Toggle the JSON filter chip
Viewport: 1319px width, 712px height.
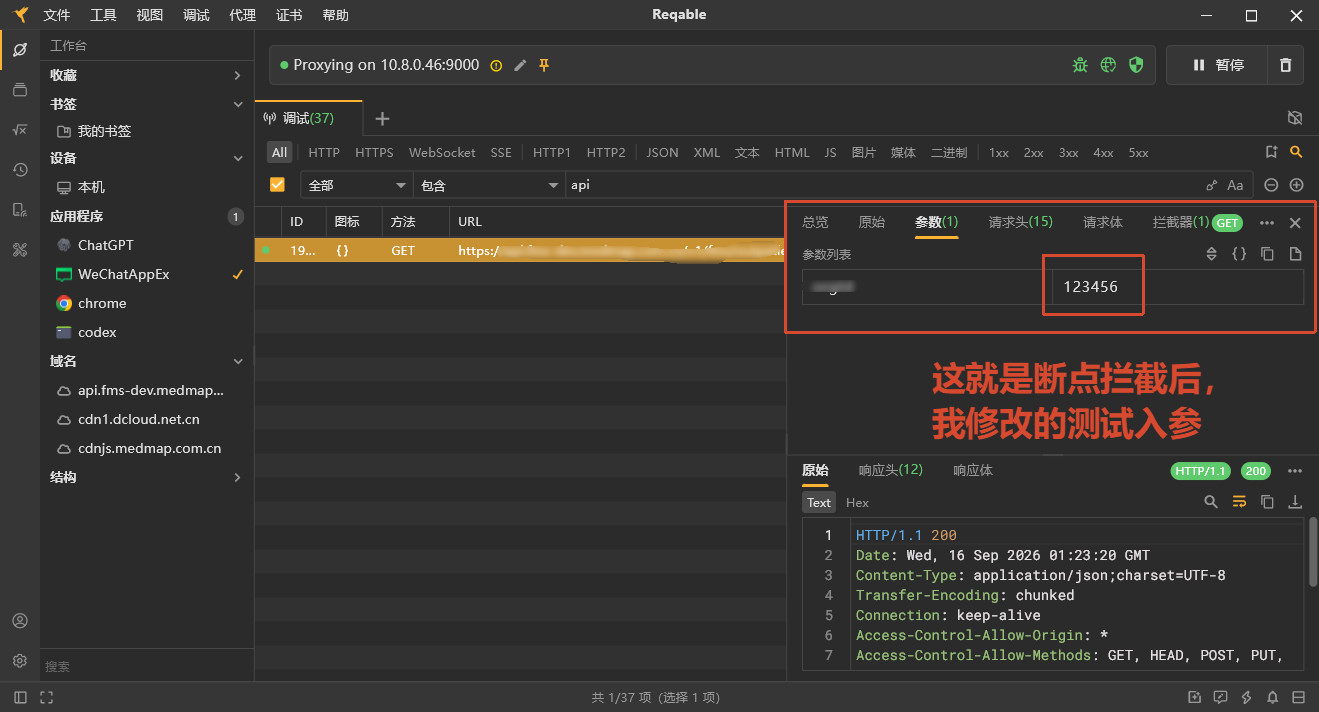[662, 152]
